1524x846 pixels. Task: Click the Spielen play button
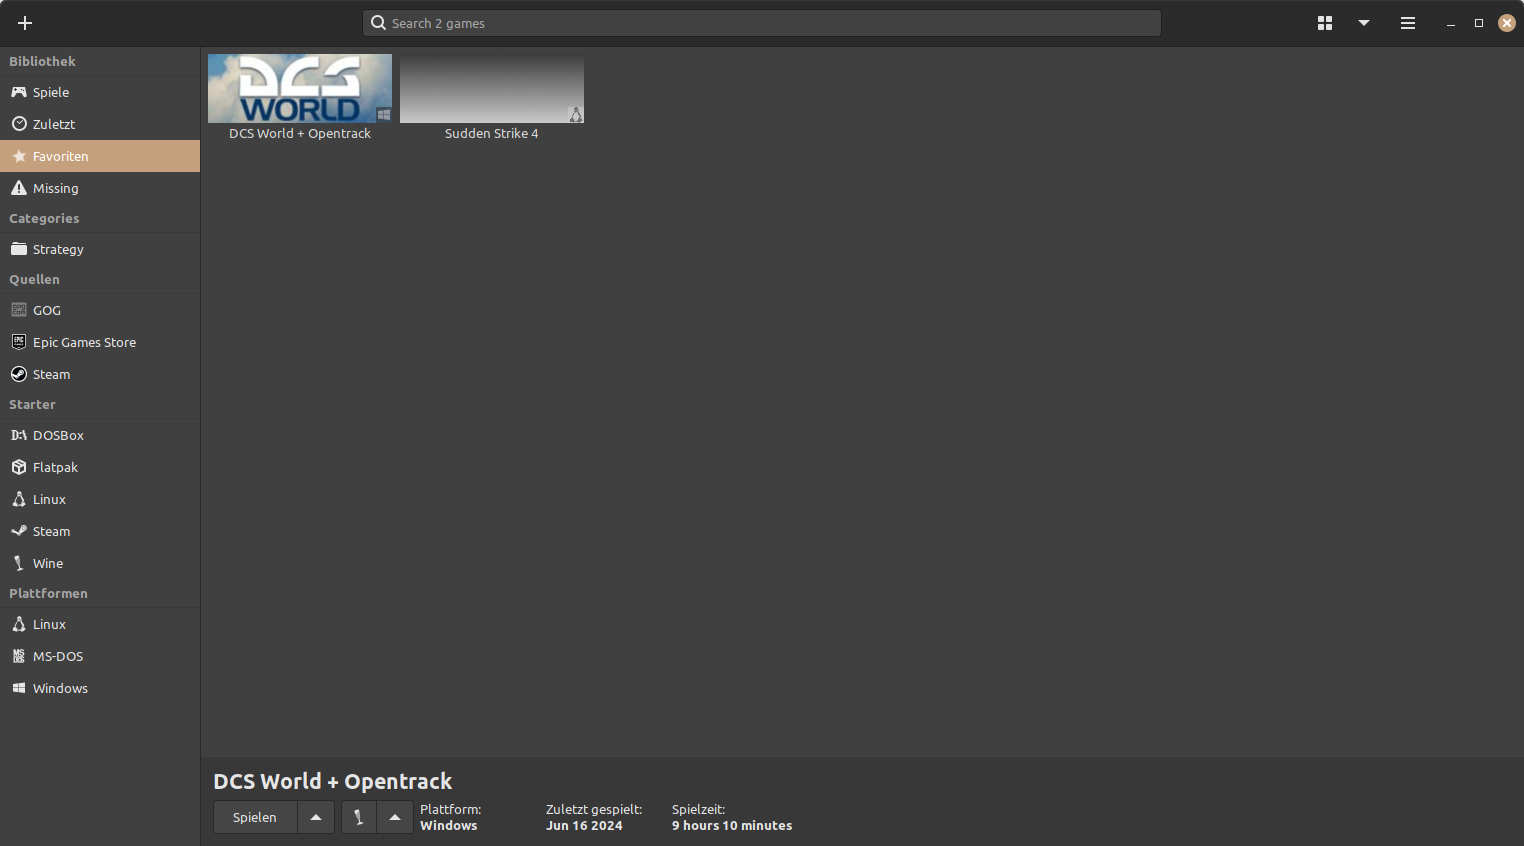(255, 817)
